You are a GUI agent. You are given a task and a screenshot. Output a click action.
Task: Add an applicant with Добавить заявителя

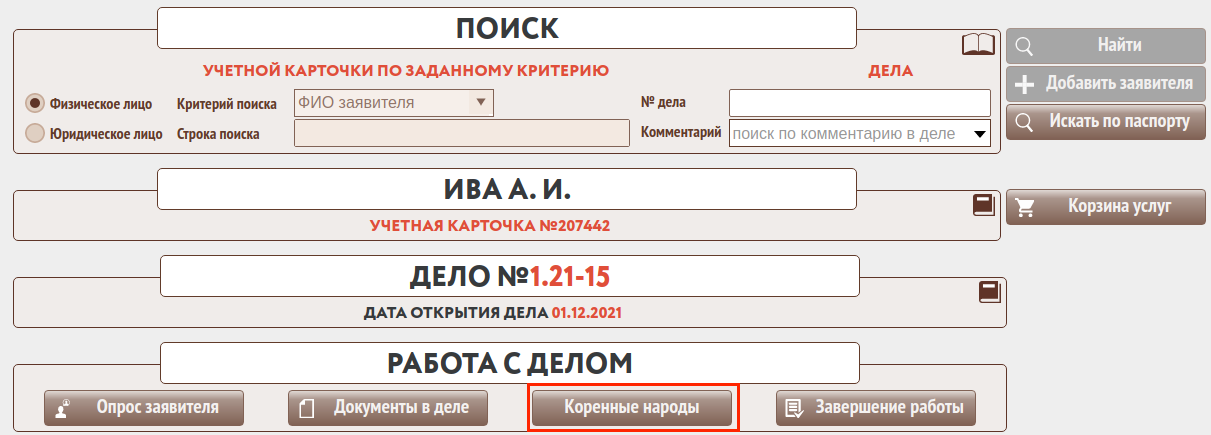click(x=1105, y=83)
